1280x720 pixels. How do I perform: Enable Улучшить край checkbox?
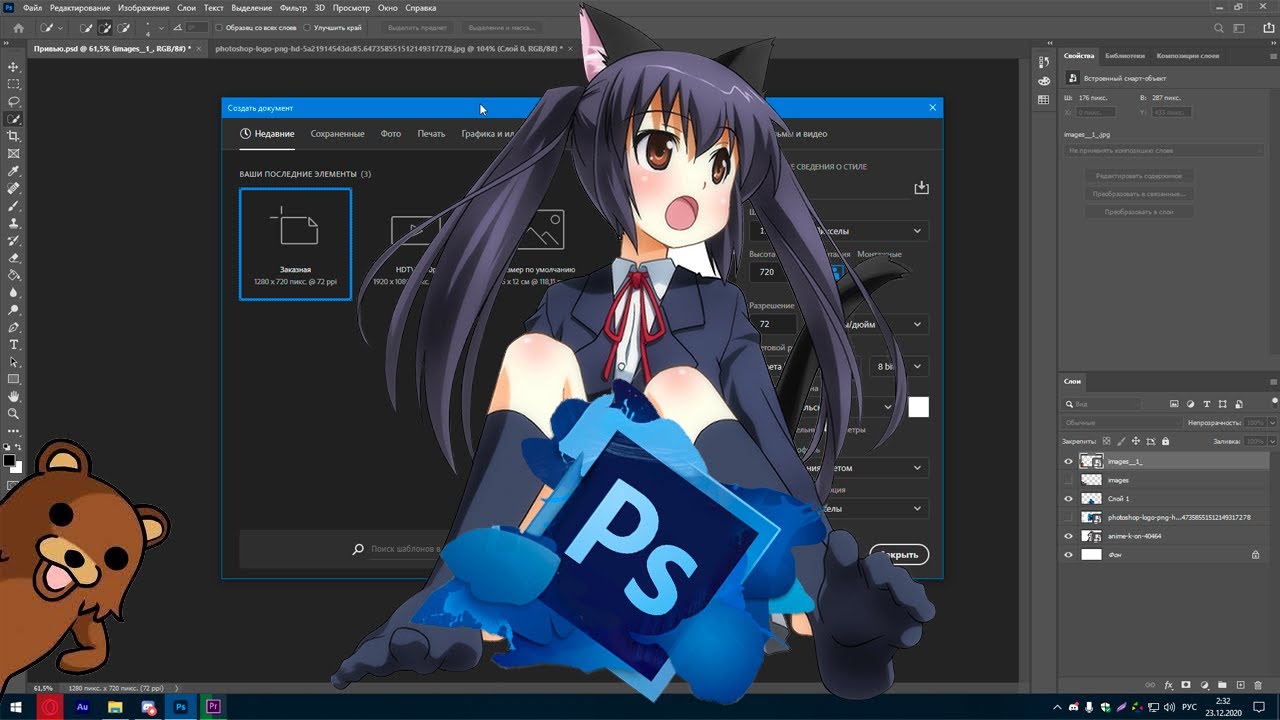pos(306,28)
